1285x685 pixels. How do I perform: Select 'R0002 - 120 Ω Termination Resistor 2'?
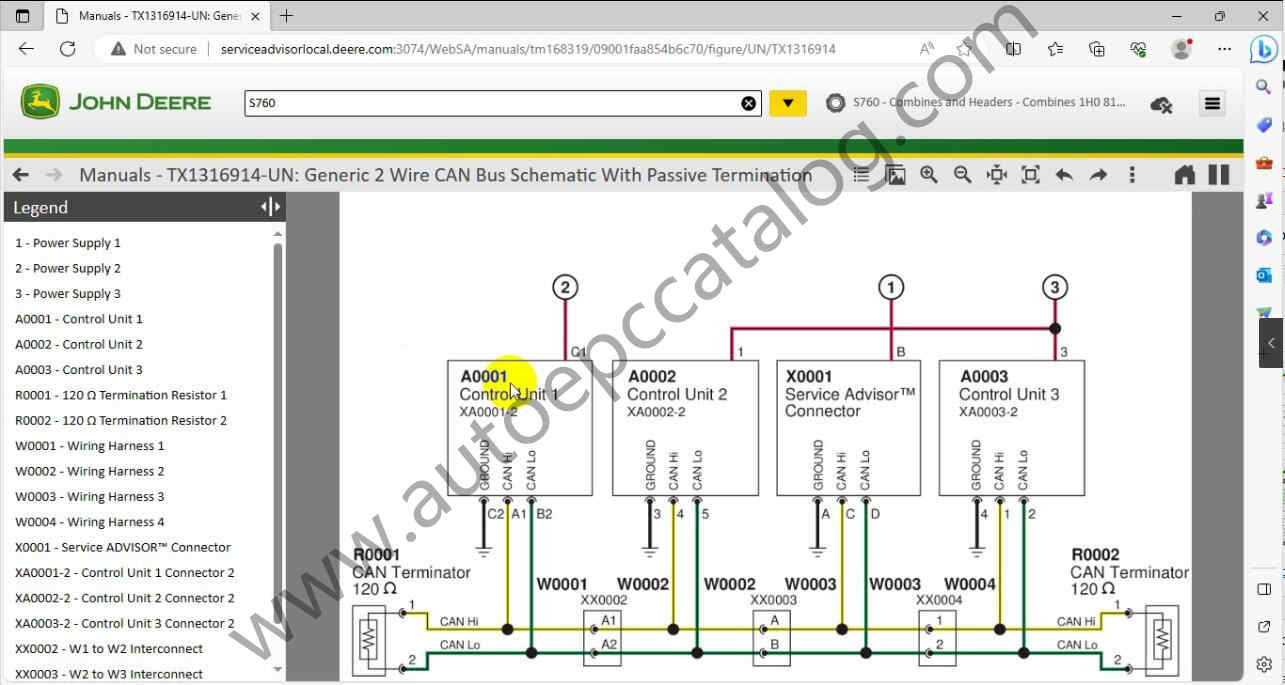(x=121, y=420)
